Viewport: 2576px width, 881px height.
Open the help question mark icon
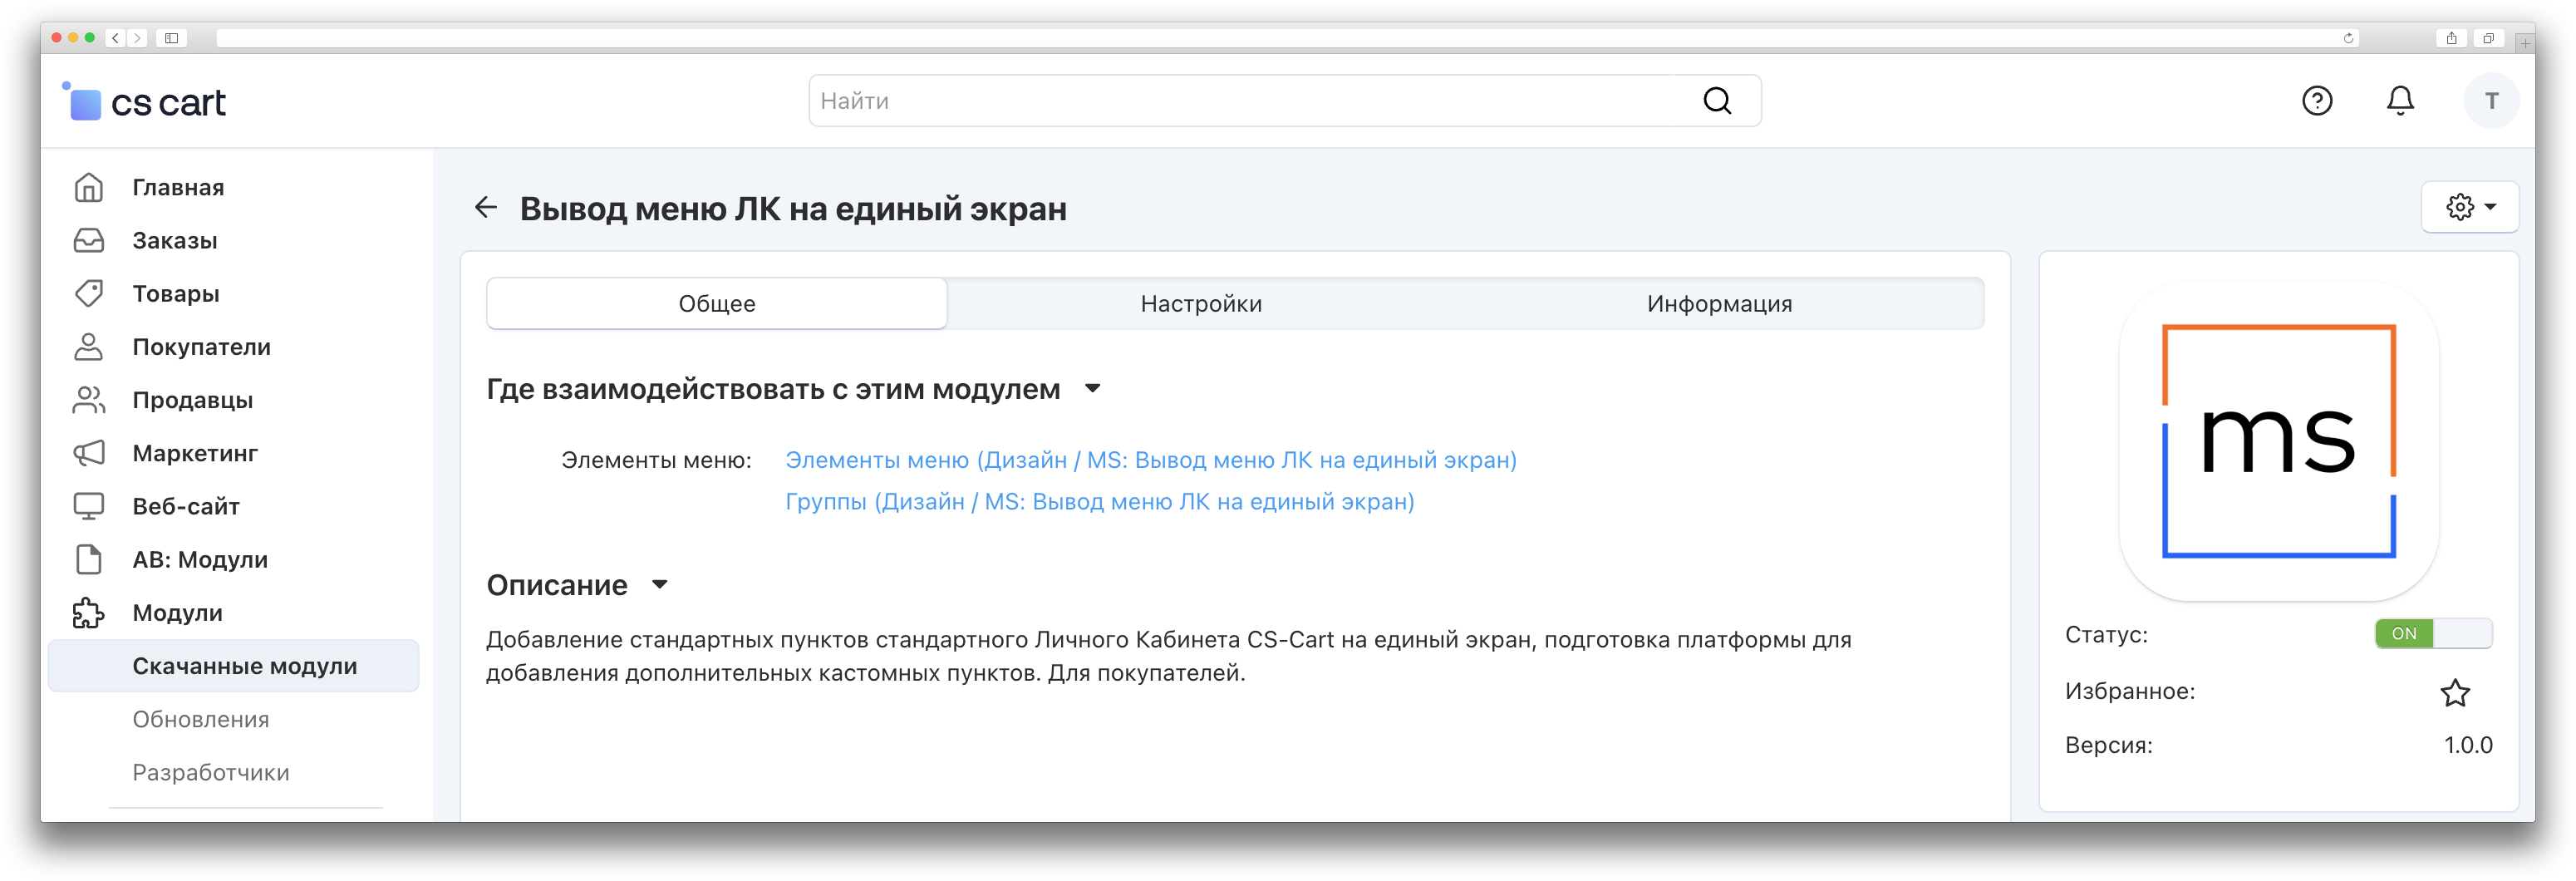(x=2316, y=101)
